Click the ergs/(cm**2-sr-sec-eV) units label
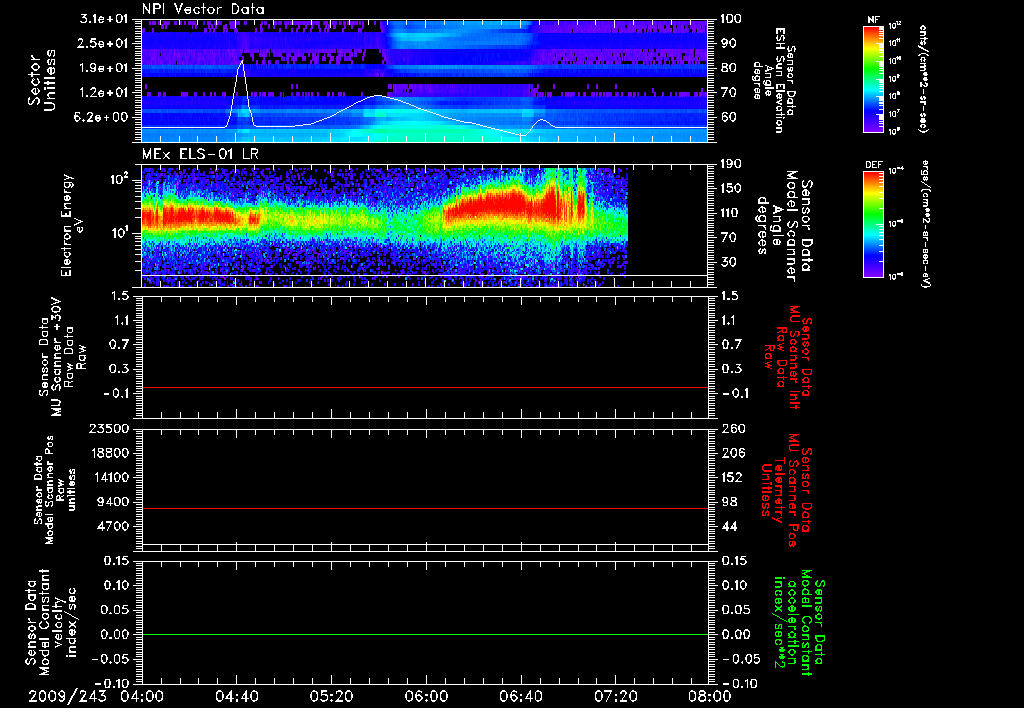 925,224
